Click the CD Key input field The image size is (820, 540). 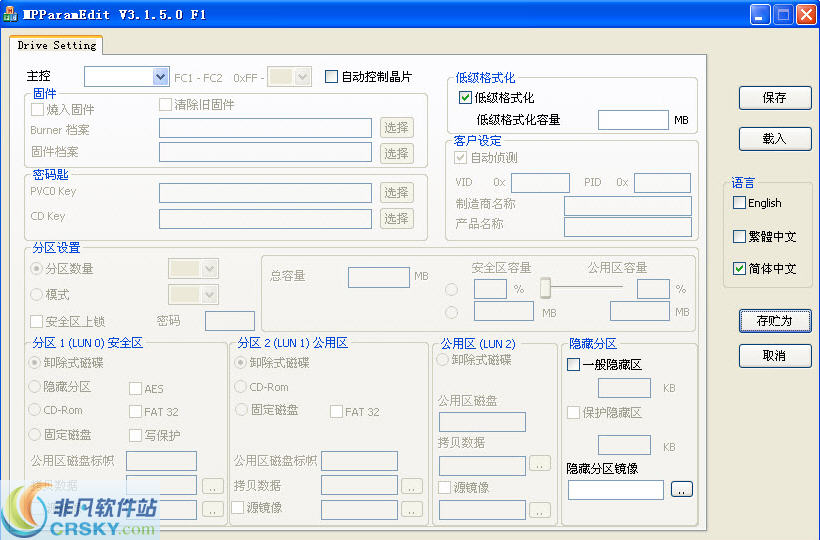click(x=265, y=219)
